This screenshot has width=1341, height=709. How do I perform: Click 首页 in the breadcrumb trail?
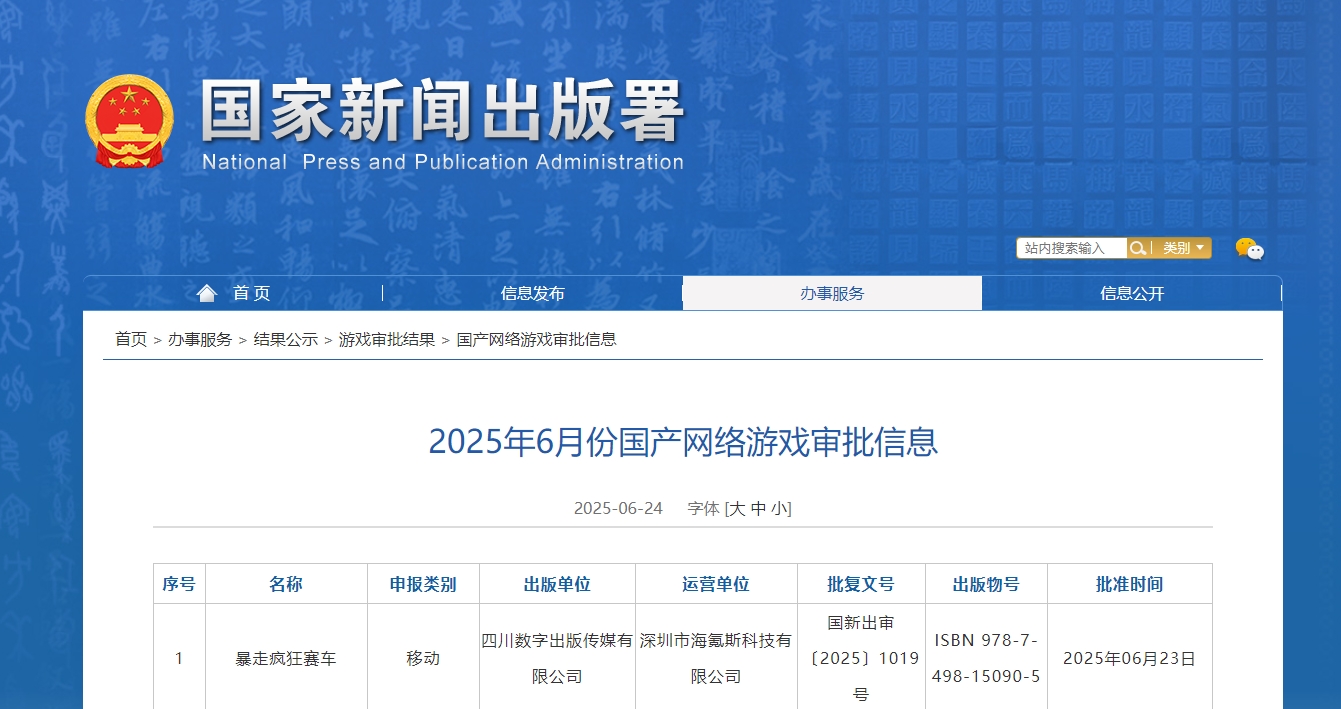click(x=131, y=339)
